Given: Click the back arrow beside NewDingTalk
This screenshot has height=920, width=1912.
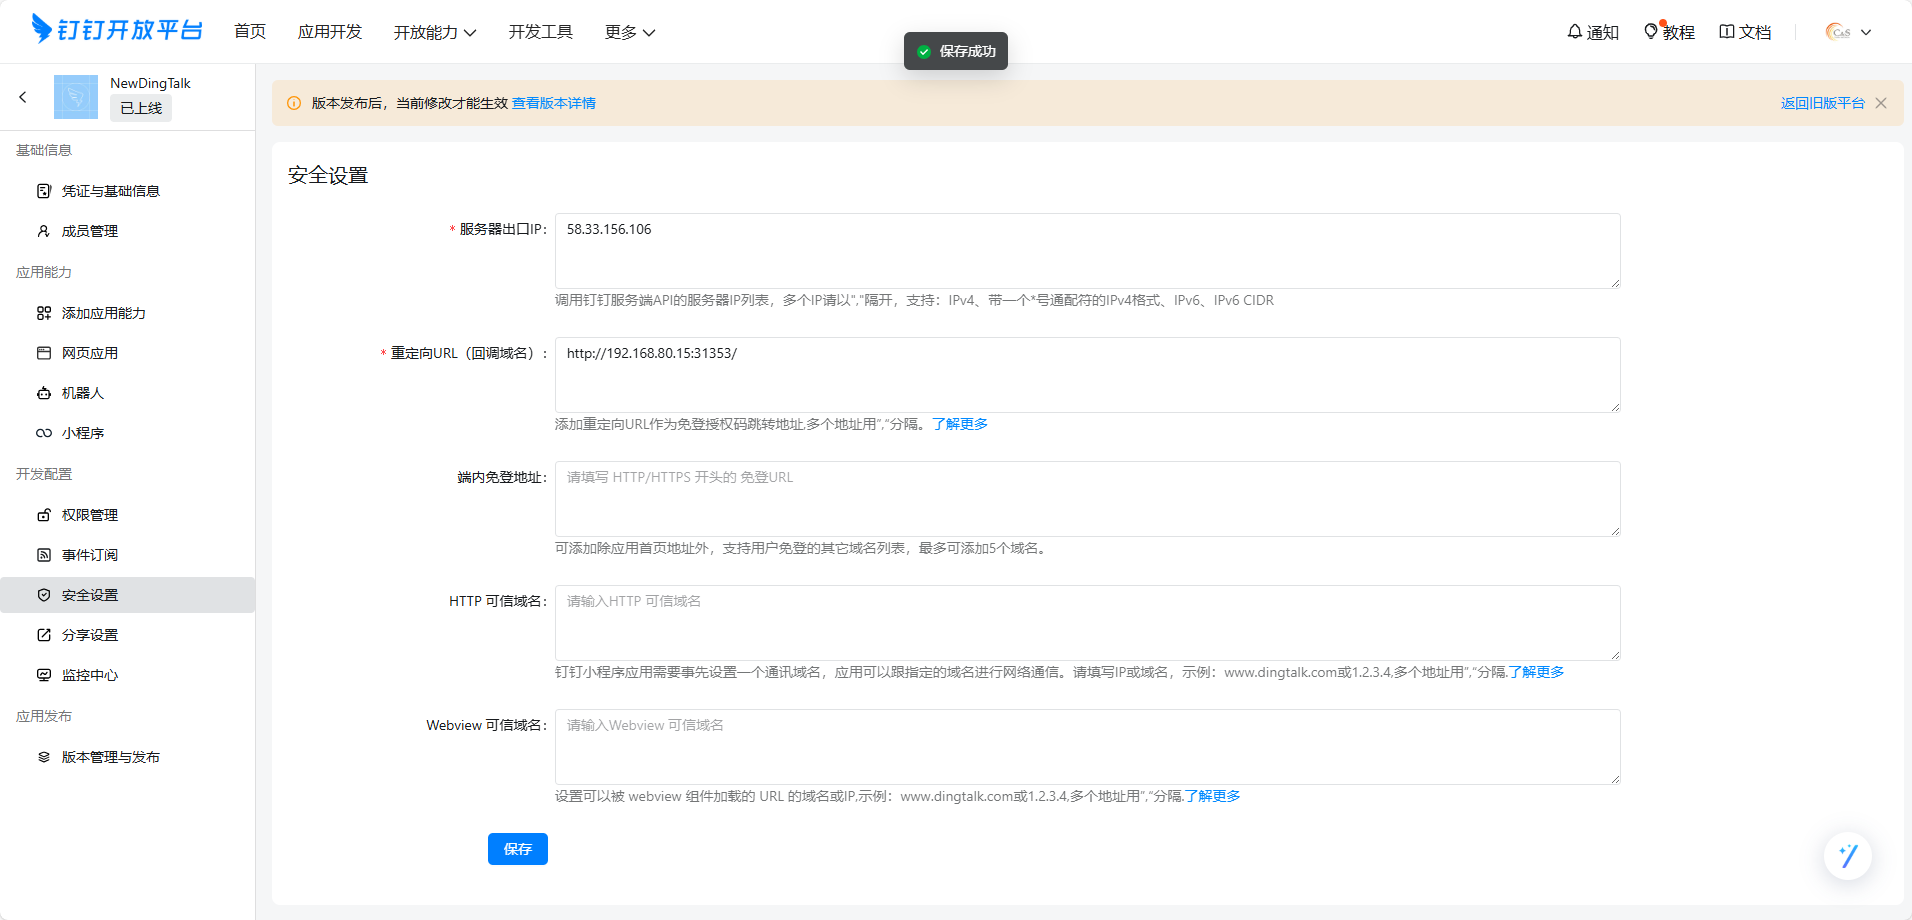Looking at the screenshot, I should click(23, 97).
